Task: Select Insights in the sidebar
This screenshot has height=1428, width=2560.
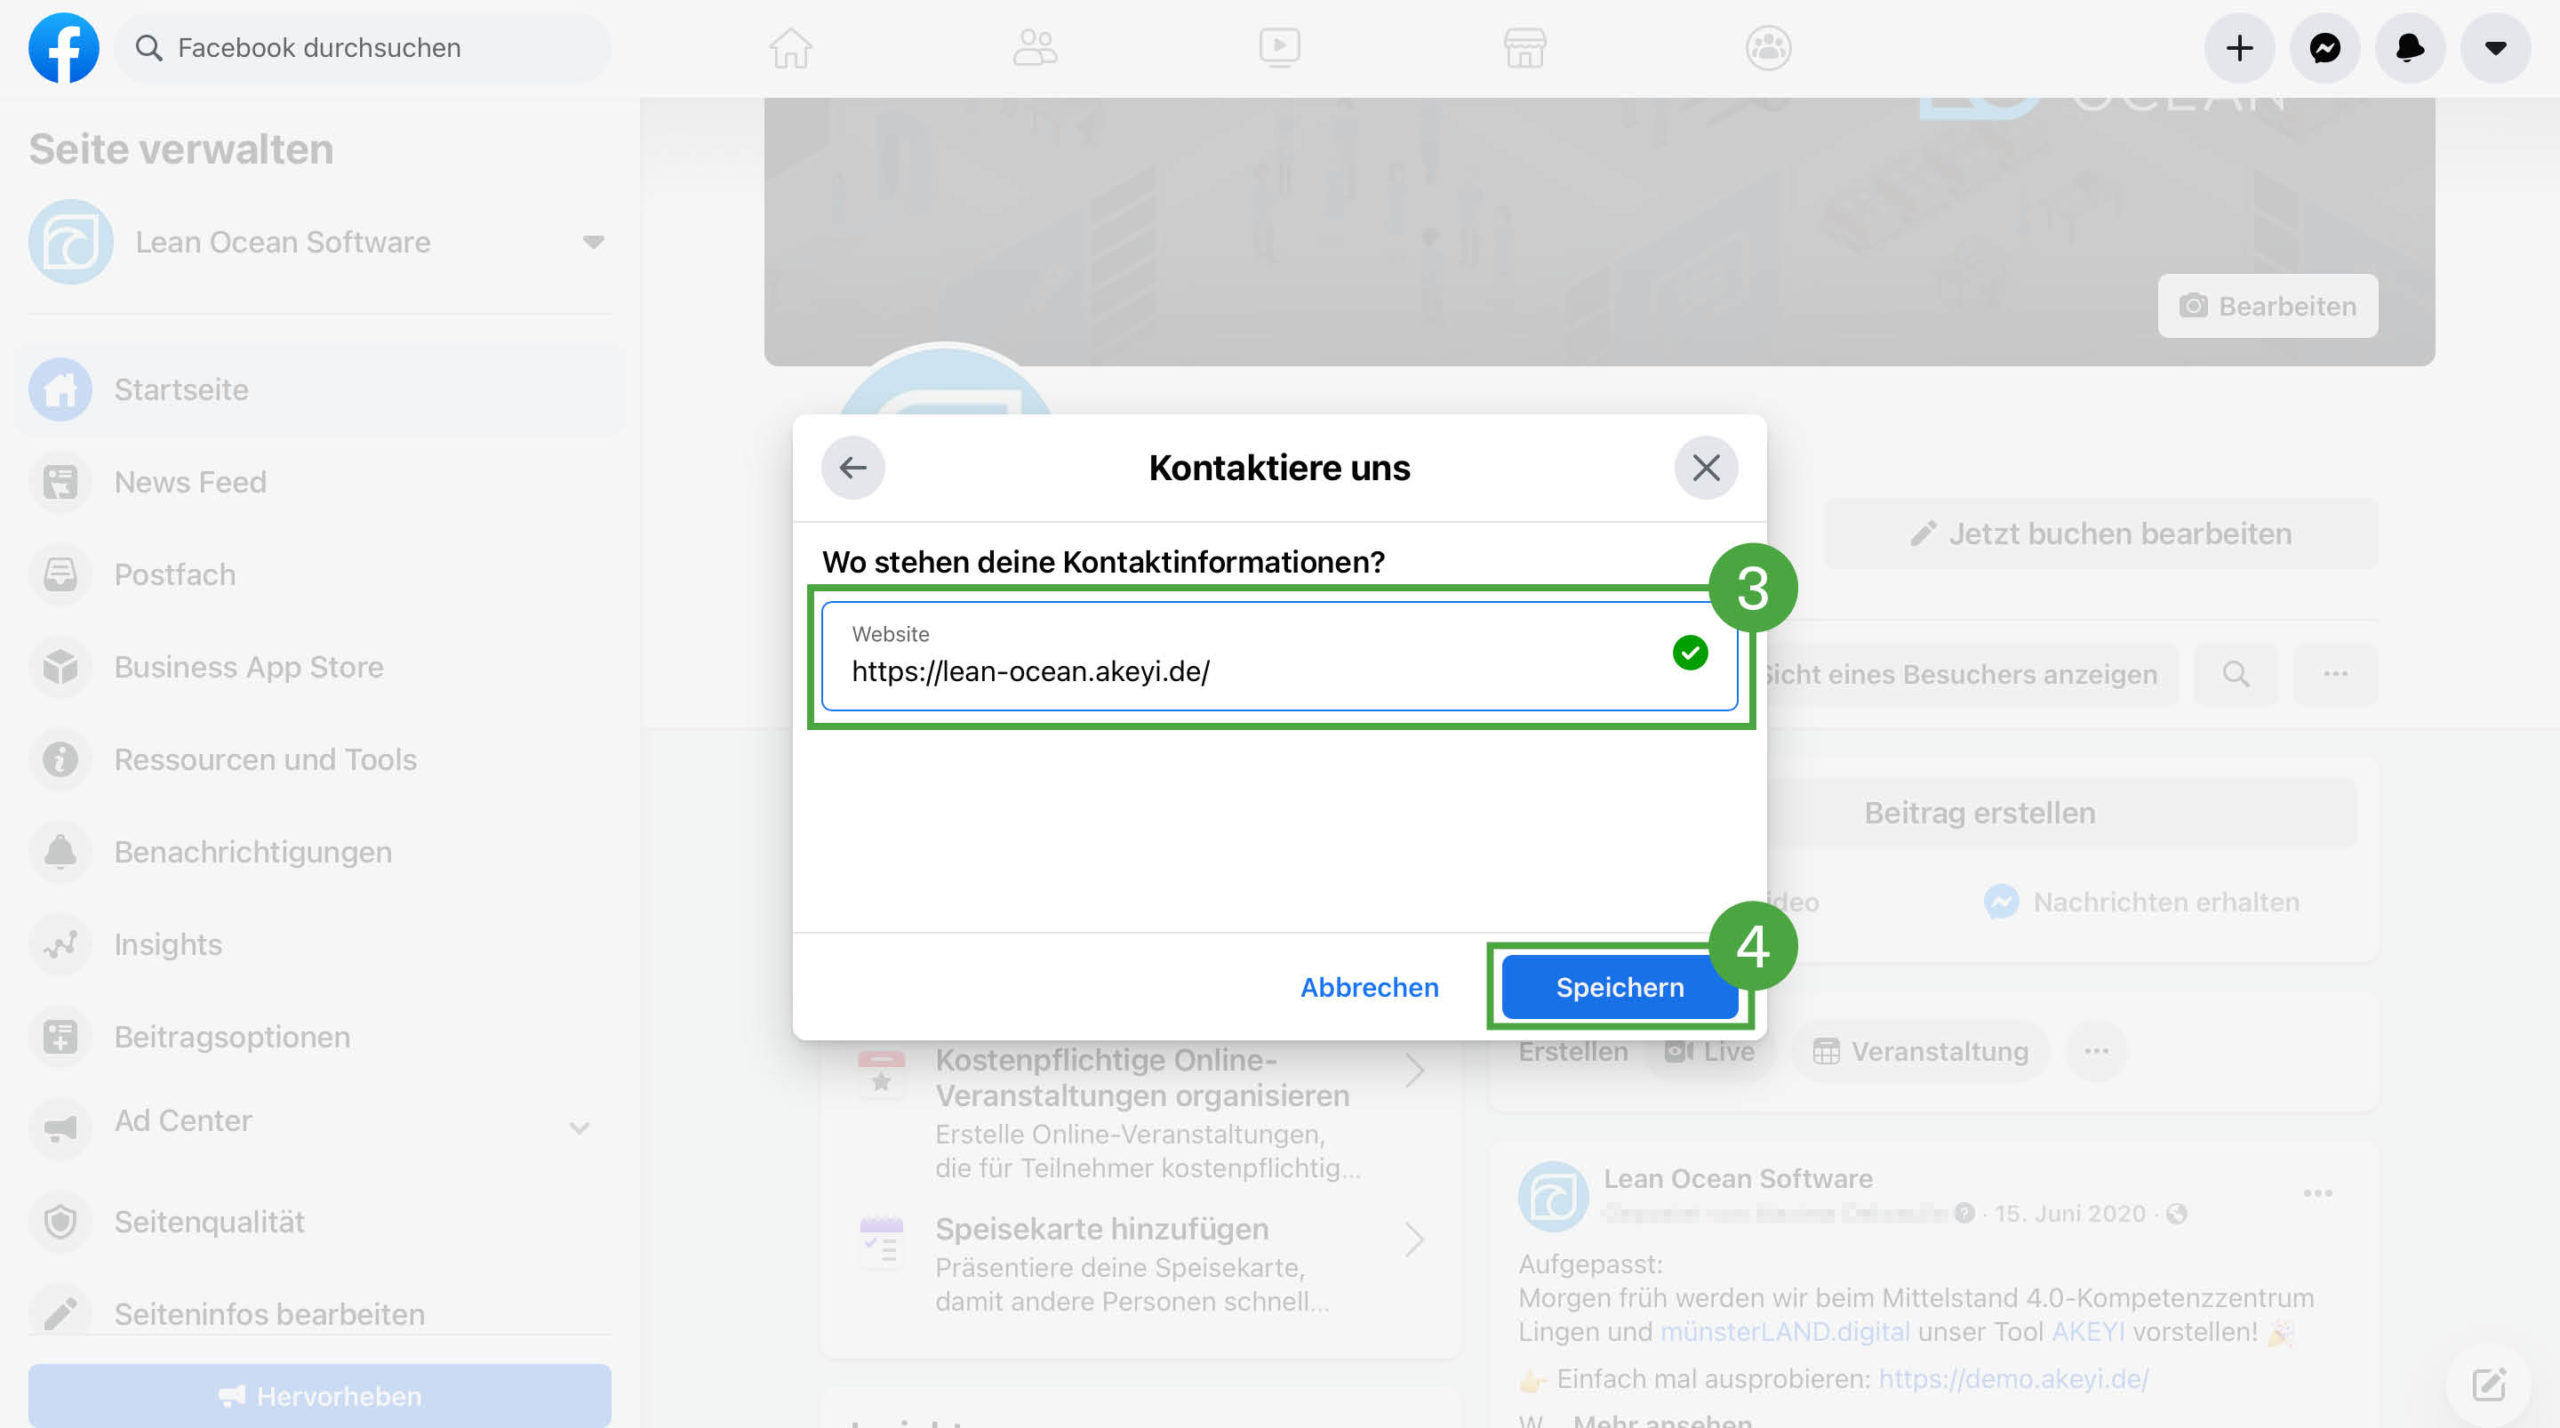Action: pyautogui.click(x=168, y=944)
